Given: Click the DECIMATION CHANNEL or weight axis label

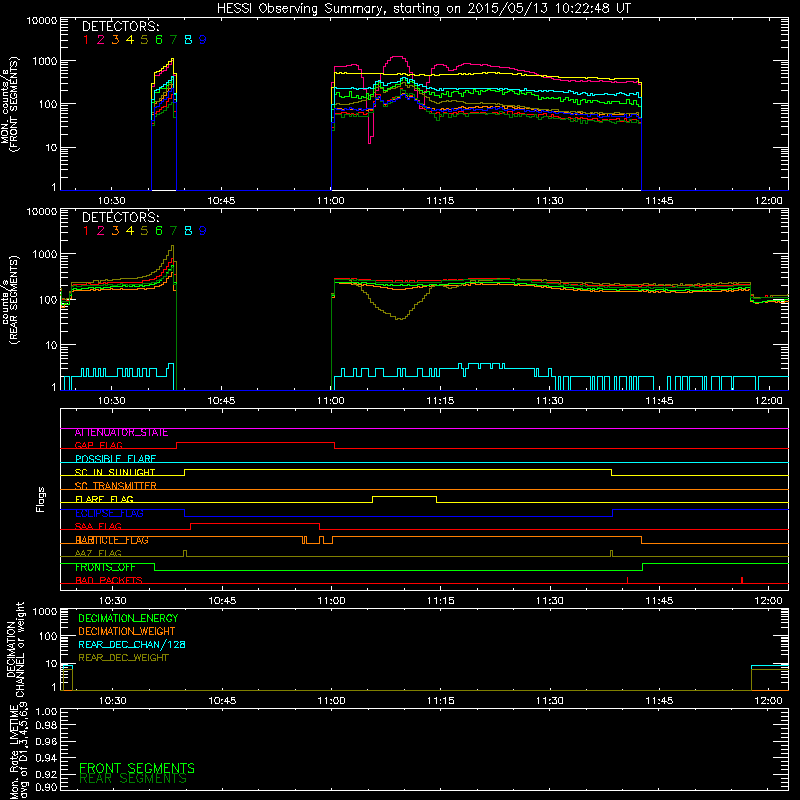Looking at the screenshot, I should click(x=15, y=649).
